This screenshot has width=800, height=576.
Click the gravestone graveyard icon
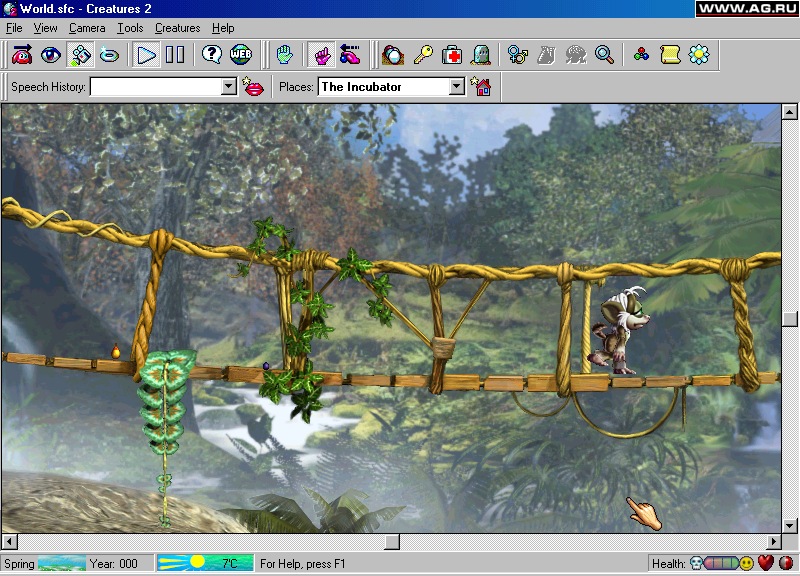point(480,54)
